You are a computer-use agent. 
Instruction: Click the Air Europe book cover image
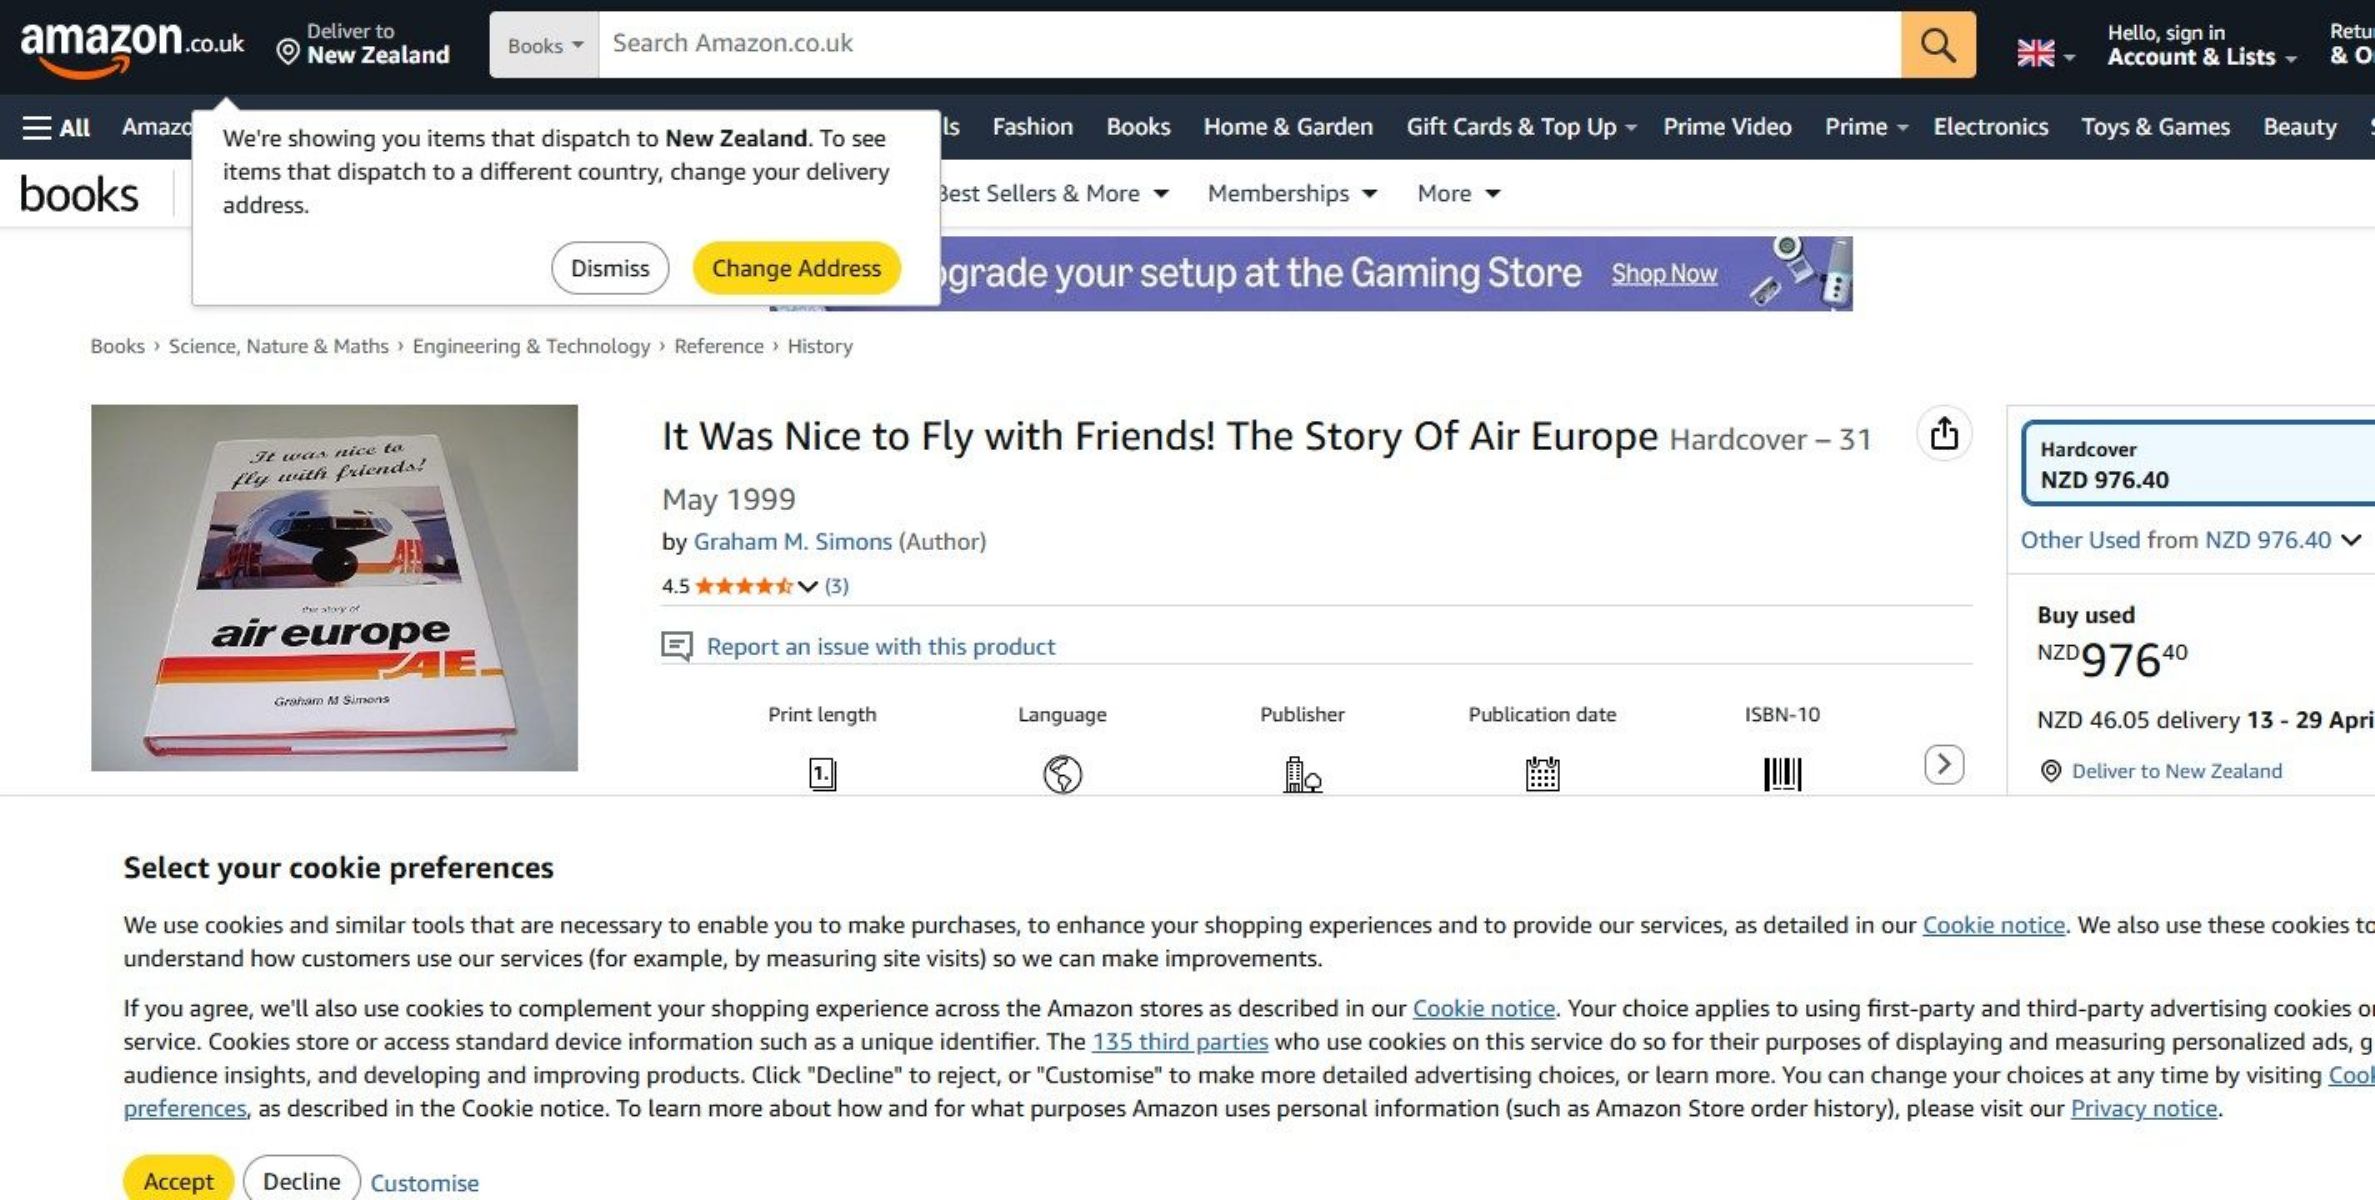point(334,587)
